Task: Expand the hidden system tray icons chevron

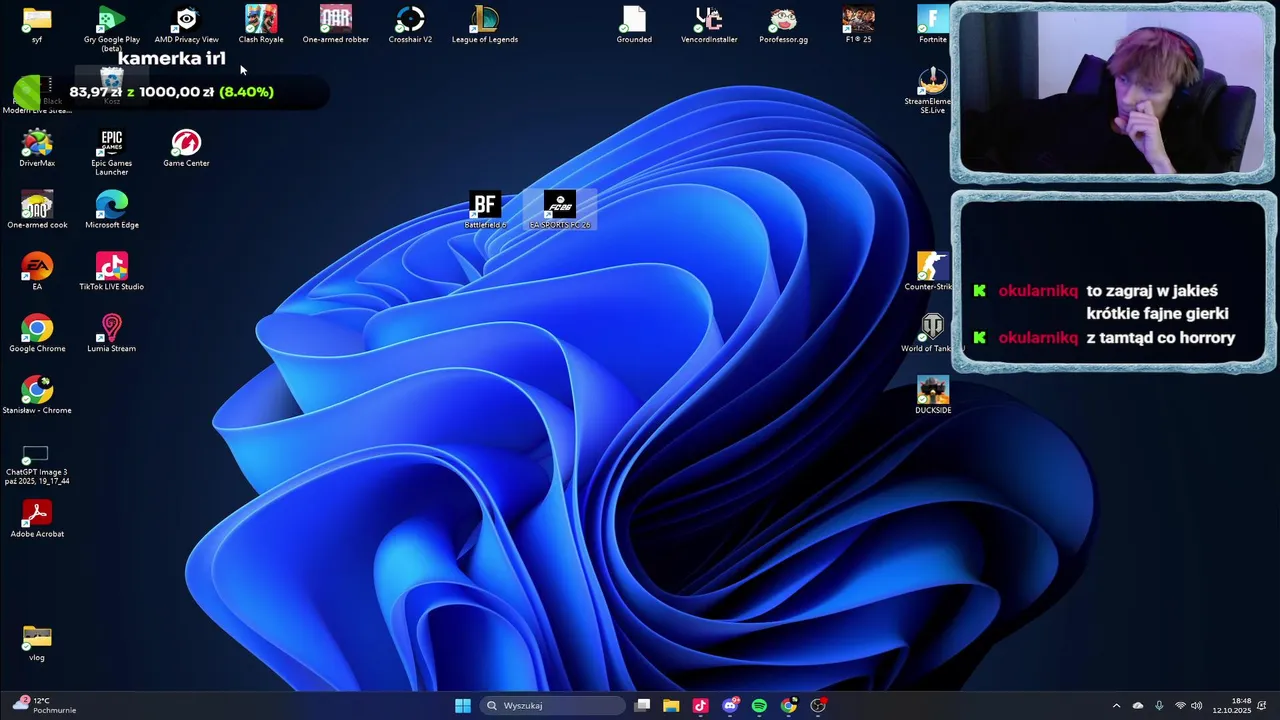Action: [x=1116, y=706]
